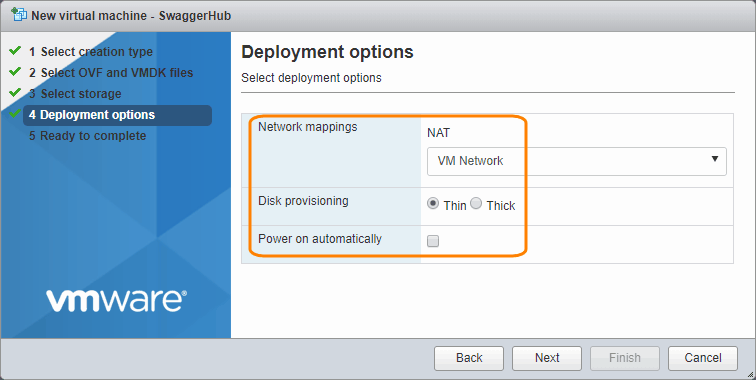Go to step 1 Select creation type
Viewport: 756px width, 380px height.
[91, 52]
